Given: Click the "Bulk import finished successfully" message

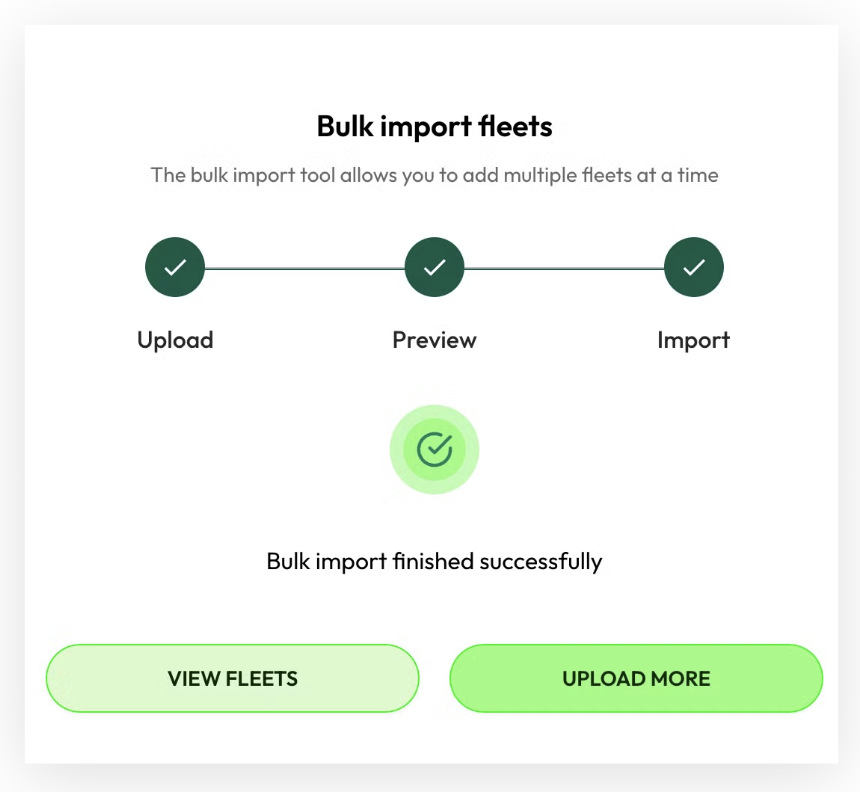Looking at the screenshot, I should click(x=434, y=561).
